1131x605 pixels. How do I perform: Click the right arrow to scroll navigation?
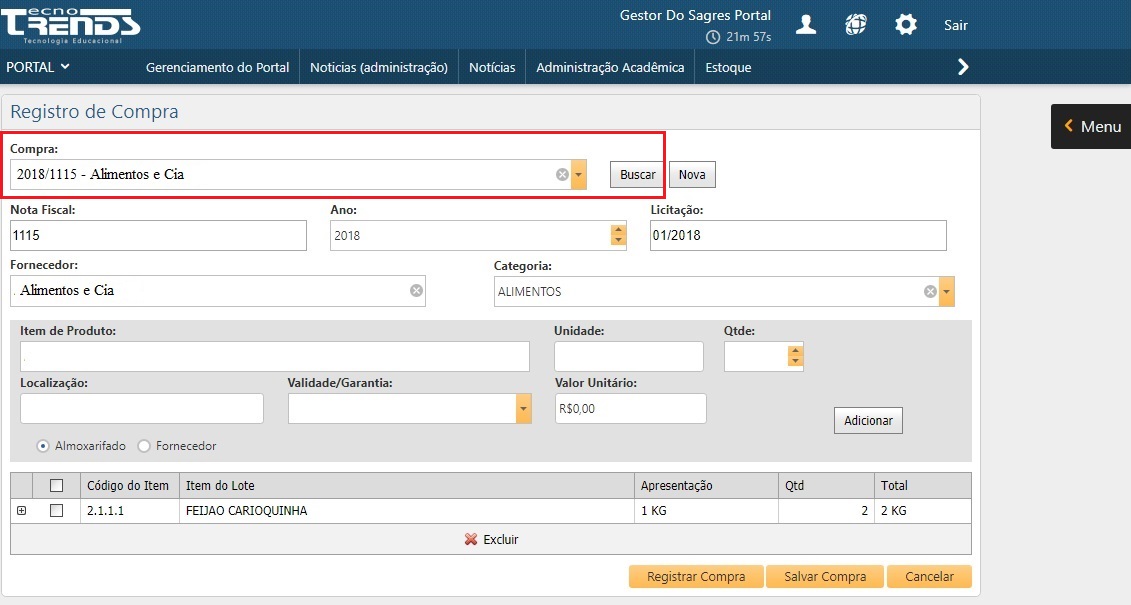point(963,67)
